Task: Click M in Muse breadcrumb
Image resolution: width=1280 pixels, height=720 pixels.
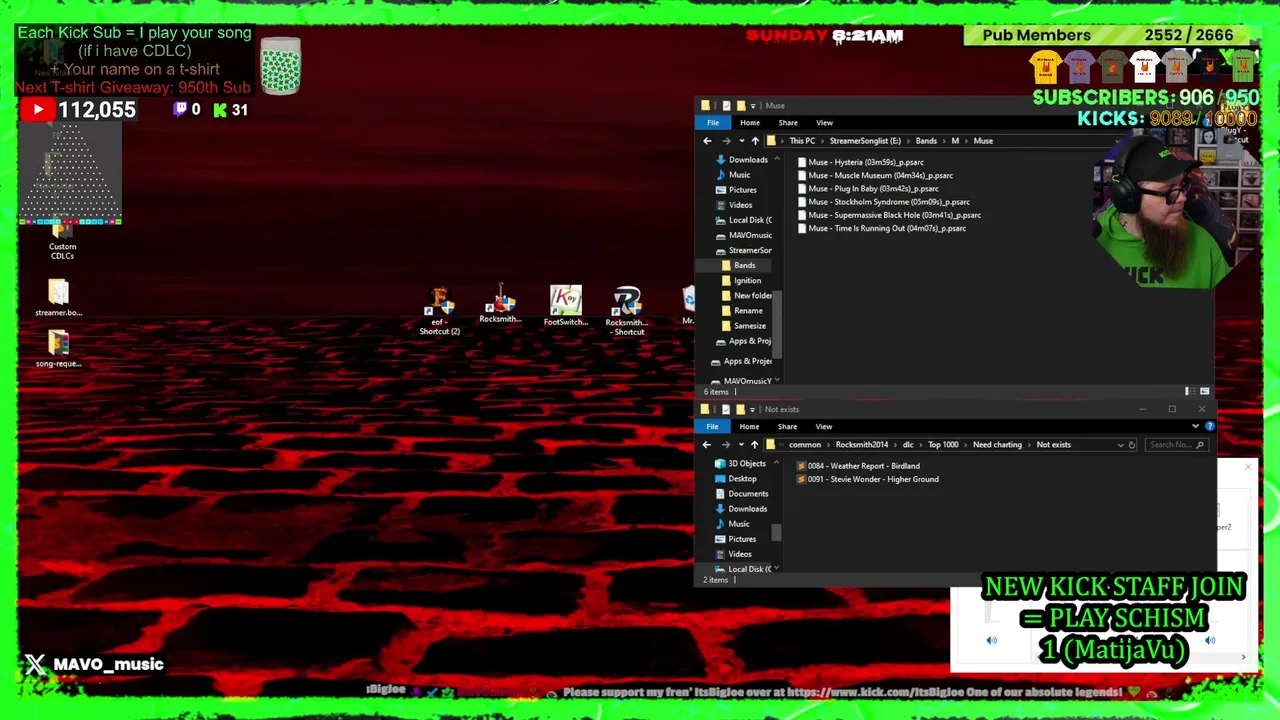Action: point(955,141)
